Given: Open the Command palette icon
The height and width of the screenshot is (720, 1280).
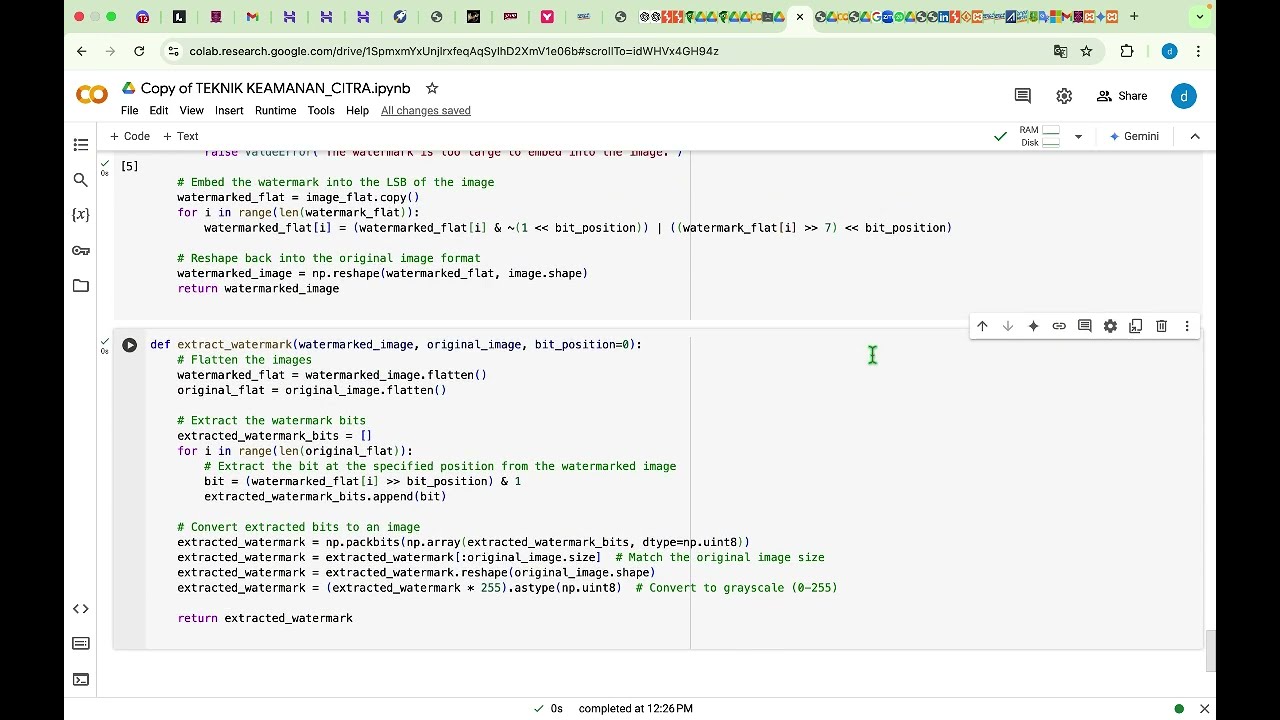Looking at the screenshot, I should pos(81,644).
